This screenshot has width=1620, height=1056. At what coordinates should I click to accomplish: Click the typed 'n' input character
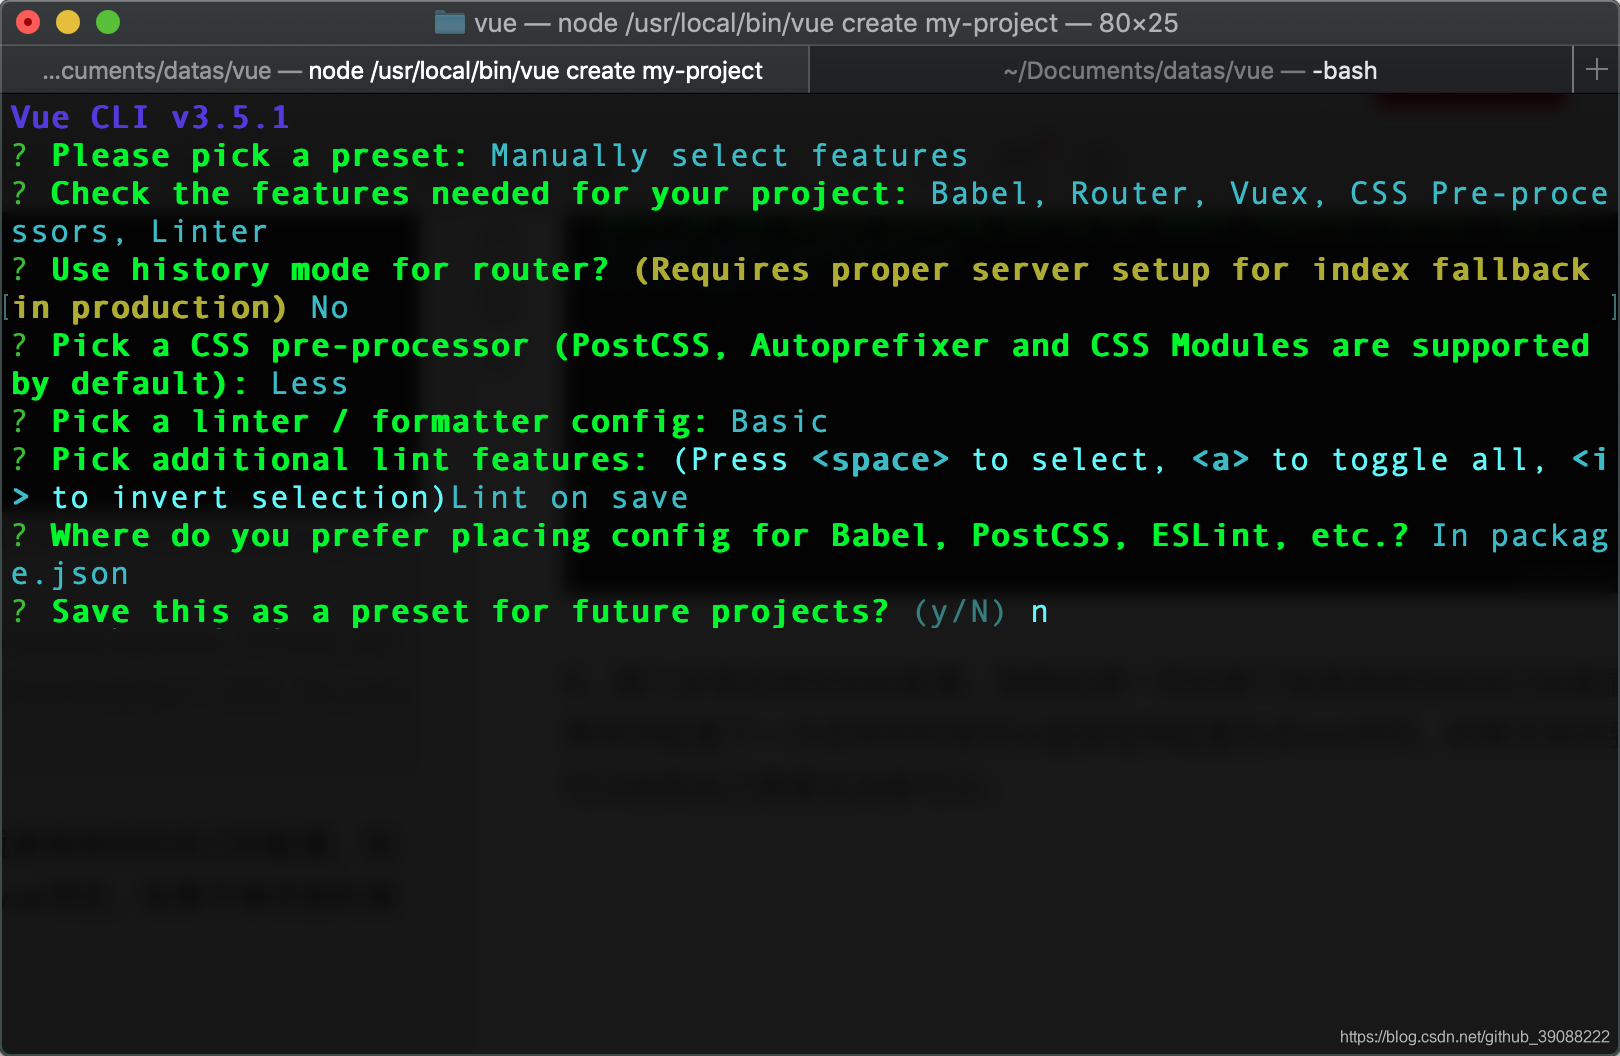click(x=1039, y=612)
